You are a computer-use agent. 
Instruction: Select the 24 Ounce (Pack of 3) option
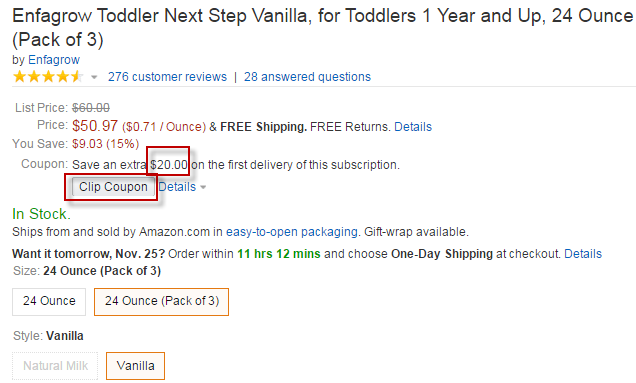coord(161,301)
